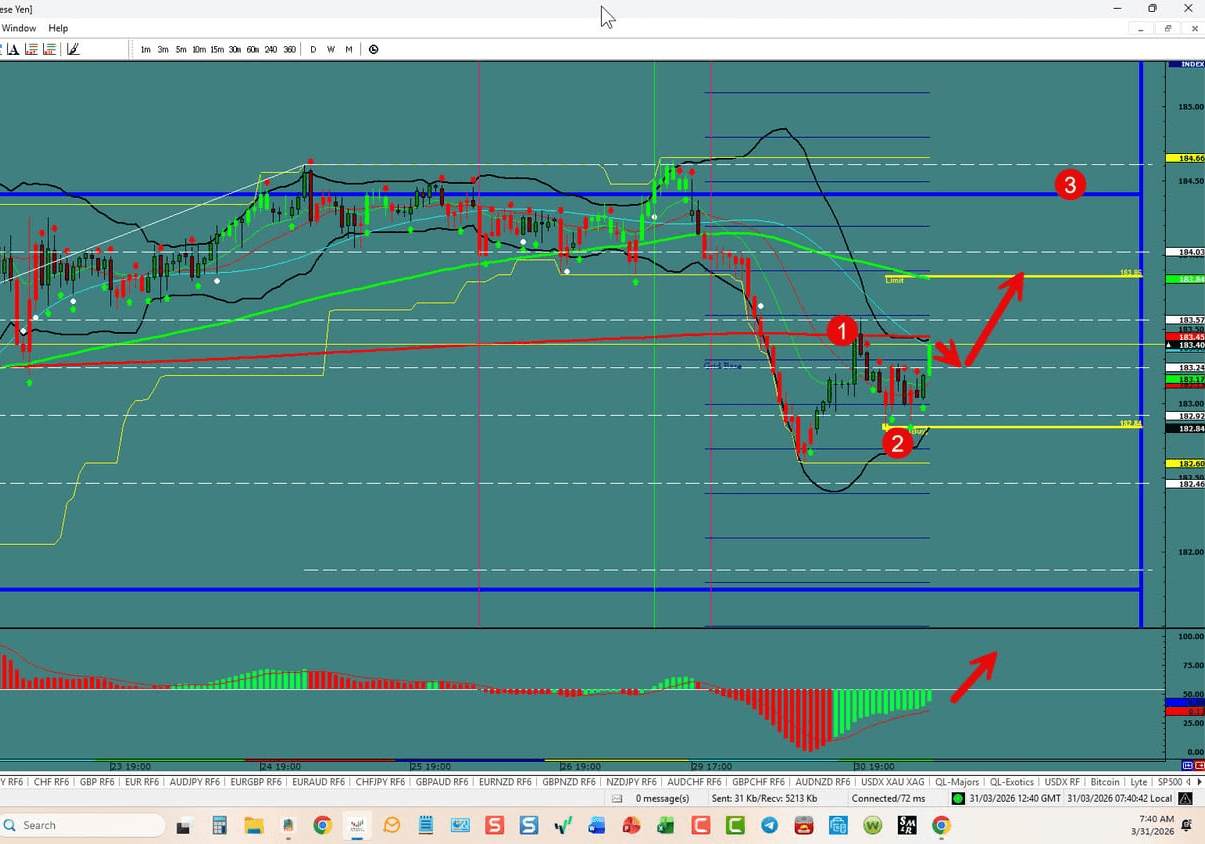Open the Bitcoin watchlist tab
The image size is (1205, 844).
[1104, 781]
